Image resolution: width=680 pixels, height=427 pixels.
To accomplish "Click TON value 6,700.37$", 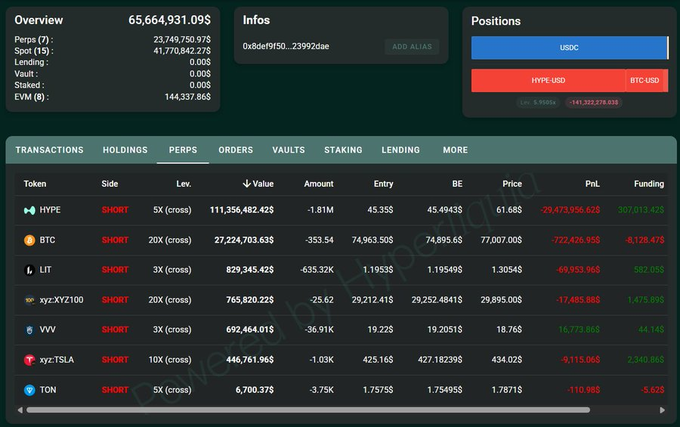I will (x=255, y=390).
